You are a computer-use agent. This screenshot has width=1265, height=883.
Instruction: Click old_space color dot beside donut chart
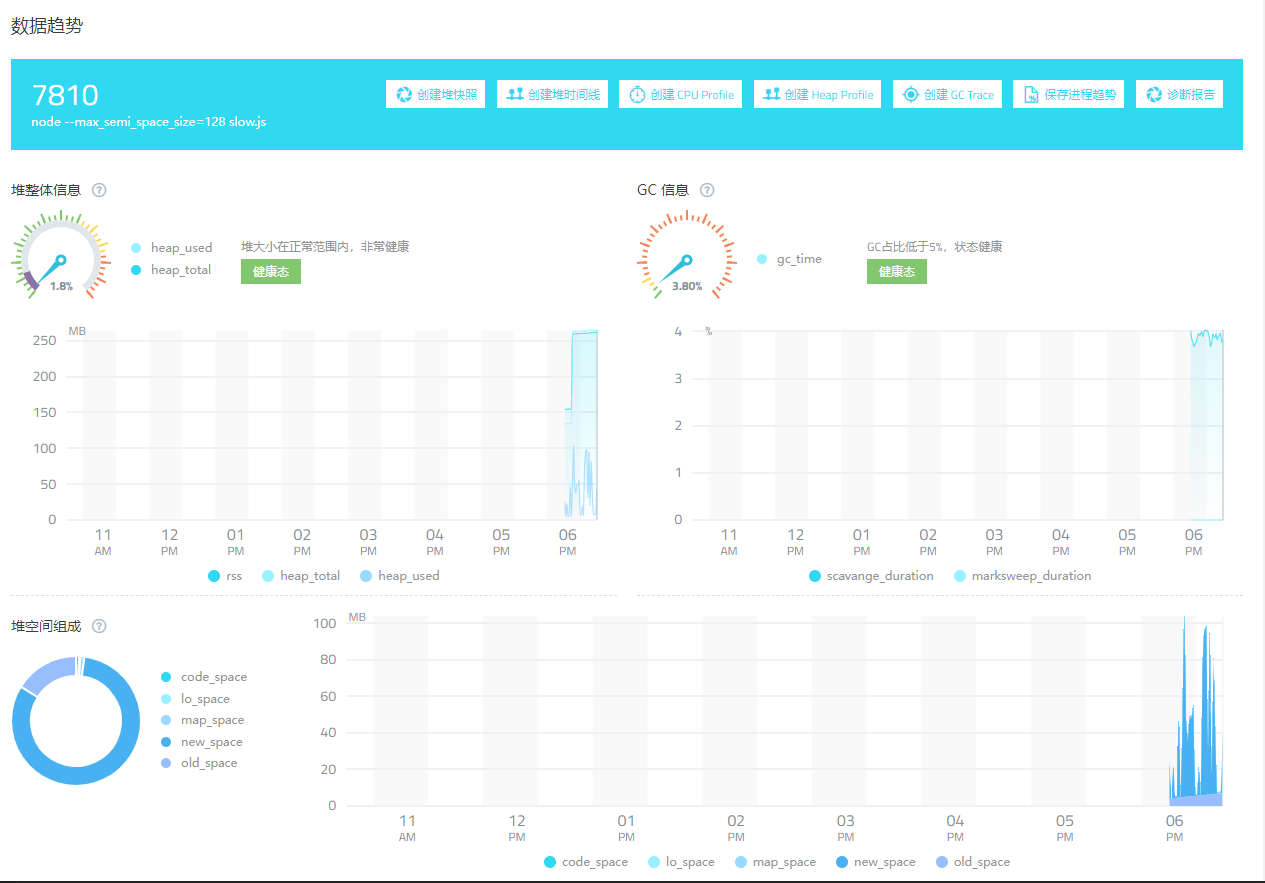(x=166, y=763)
